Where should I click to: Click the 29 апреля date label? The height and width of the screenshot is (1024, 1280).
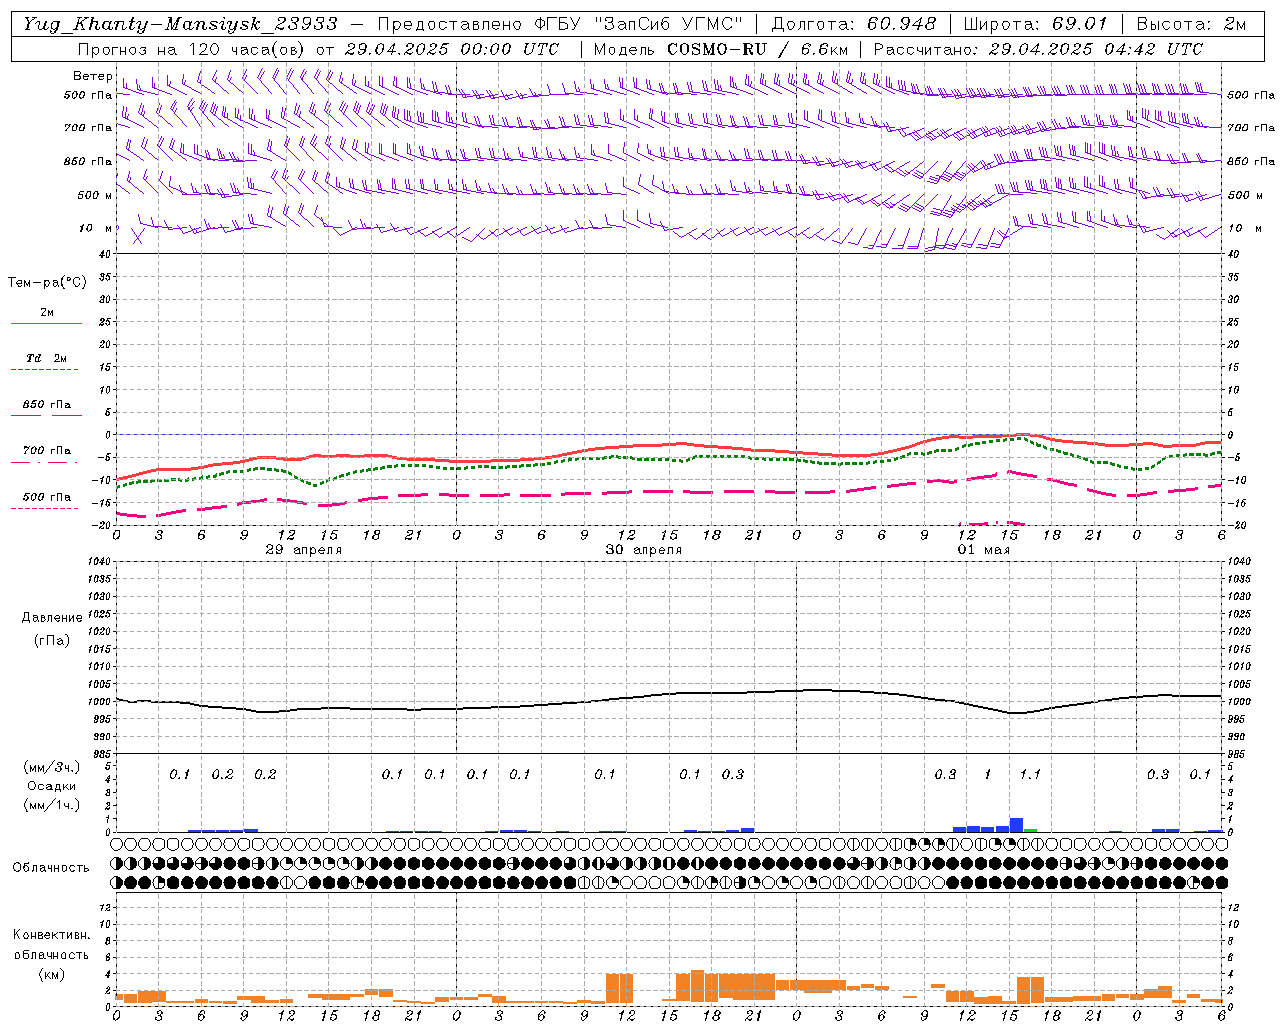coord(303,550)
